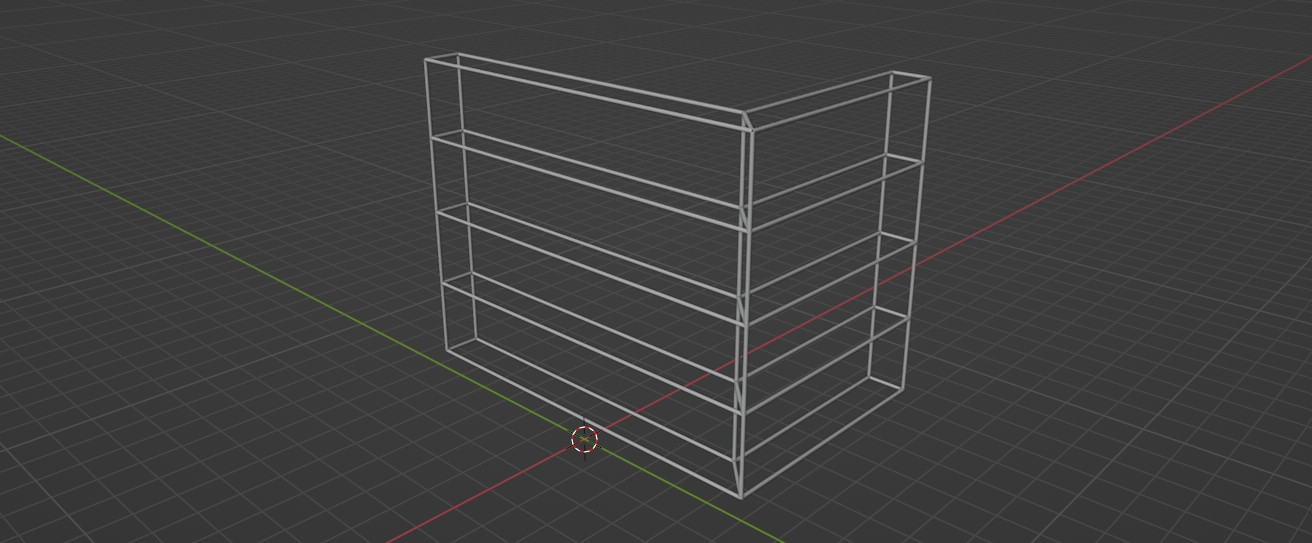Click empty grid in the bottom-right viewport area
1312x543 pixels.
[x=1150, y=450]
